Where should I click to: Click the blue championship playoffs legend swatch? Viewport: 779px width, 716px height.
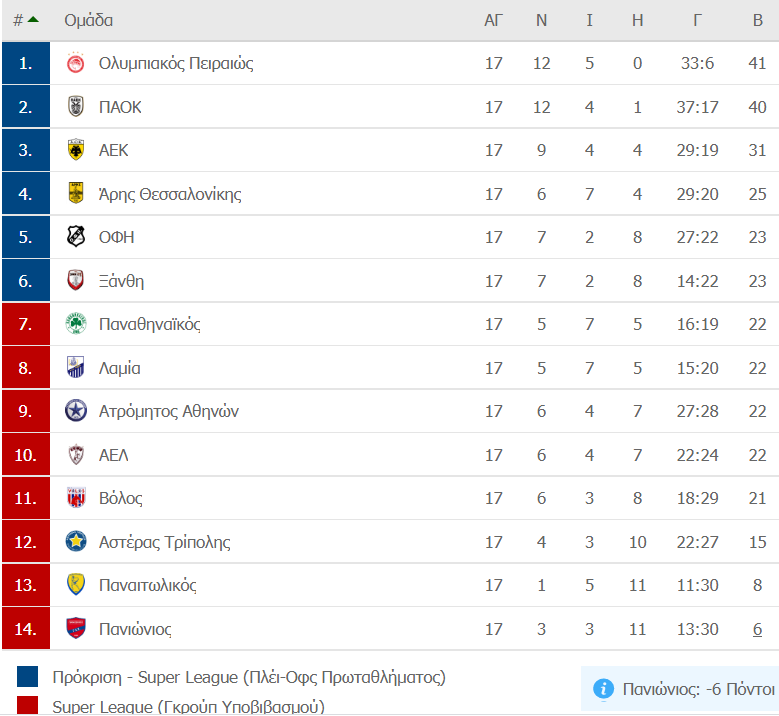[27, 677]
